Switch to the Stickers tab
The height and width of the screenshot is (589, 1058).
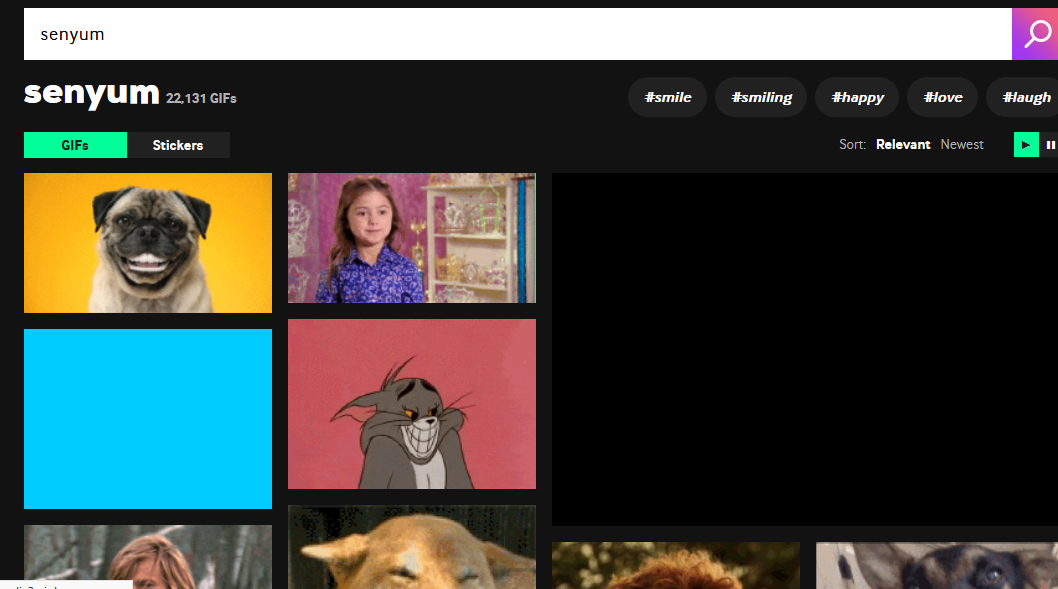(x=178, y=145)
